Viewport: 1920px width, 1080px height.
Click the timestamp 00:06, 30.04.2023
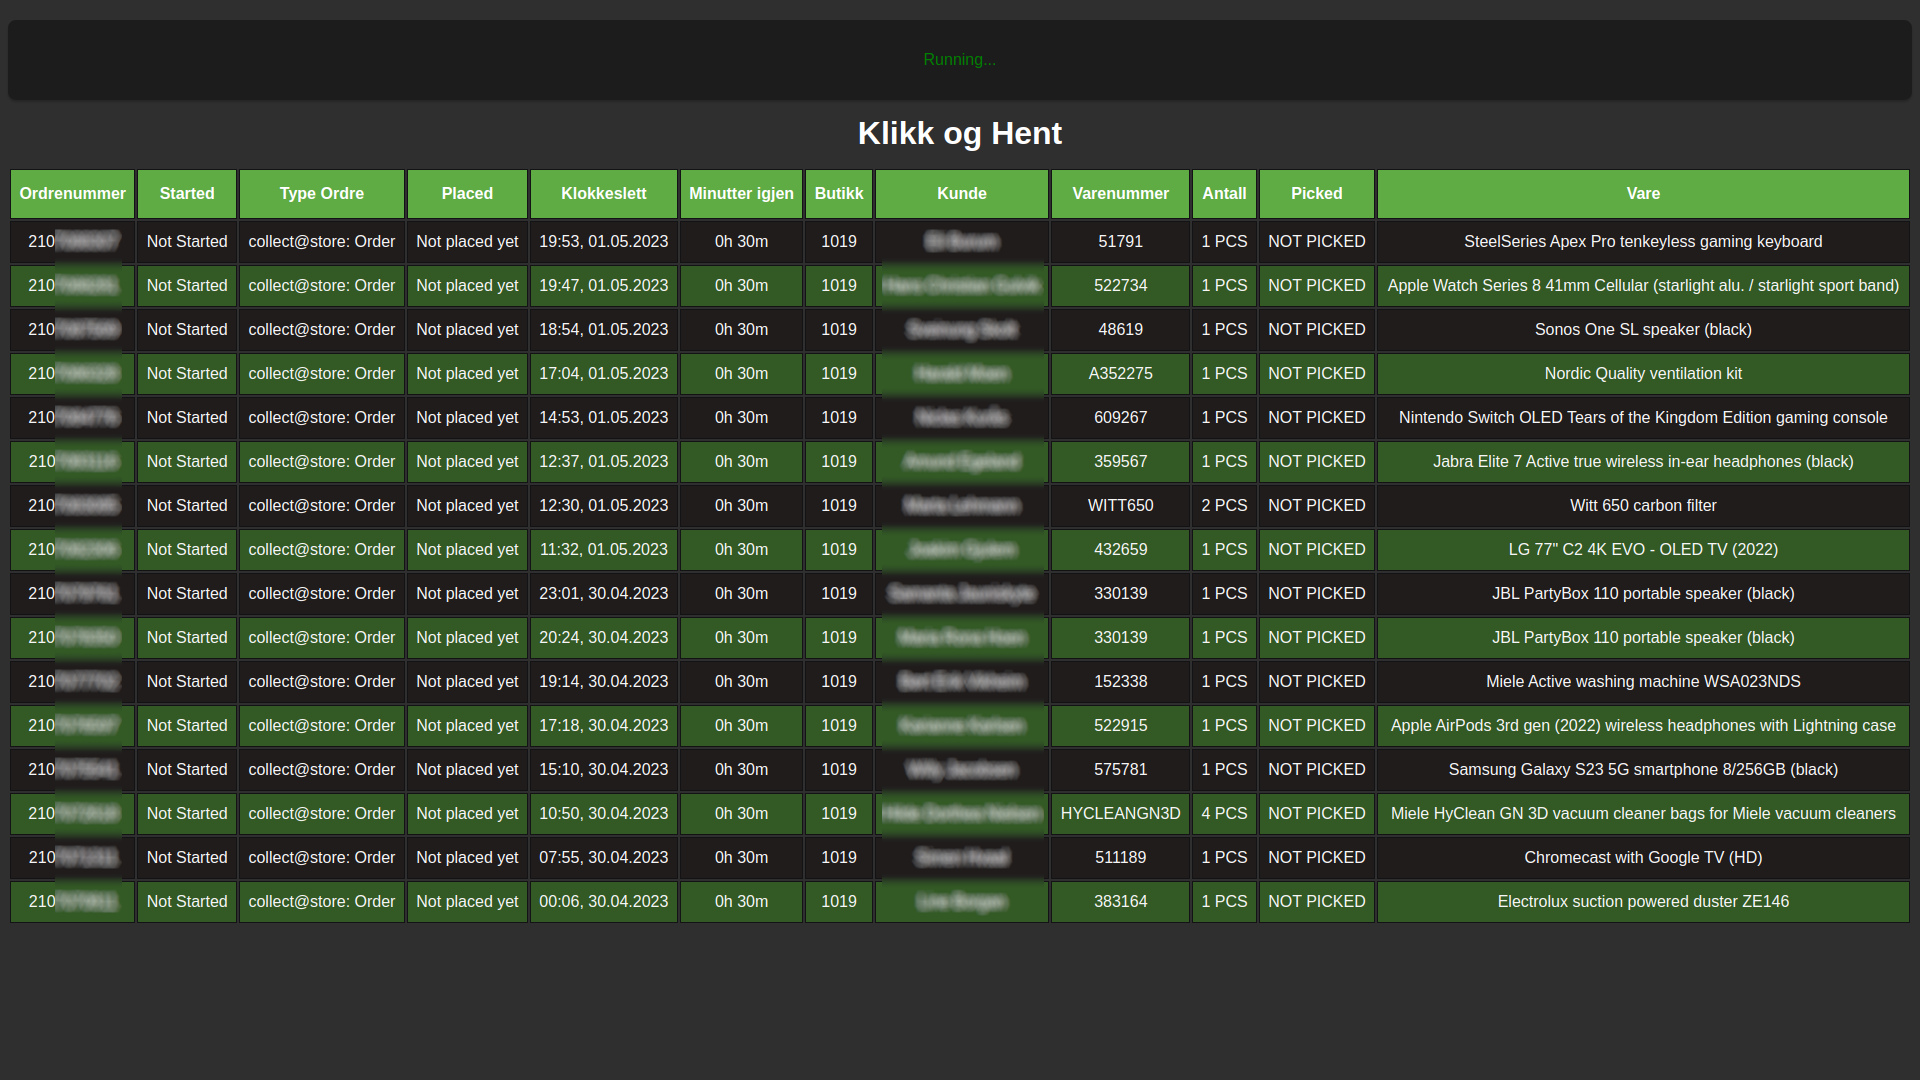(604, 902)
